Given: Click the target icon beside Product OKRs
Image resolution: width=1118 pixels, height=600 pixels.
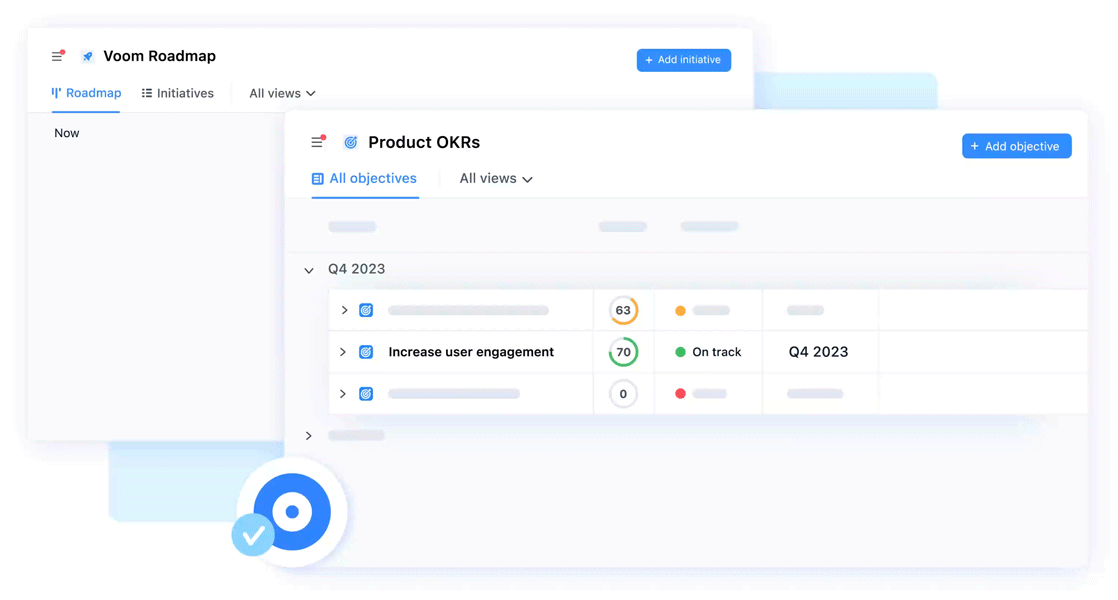Looking at the screenshot, I should click(351, 143).
